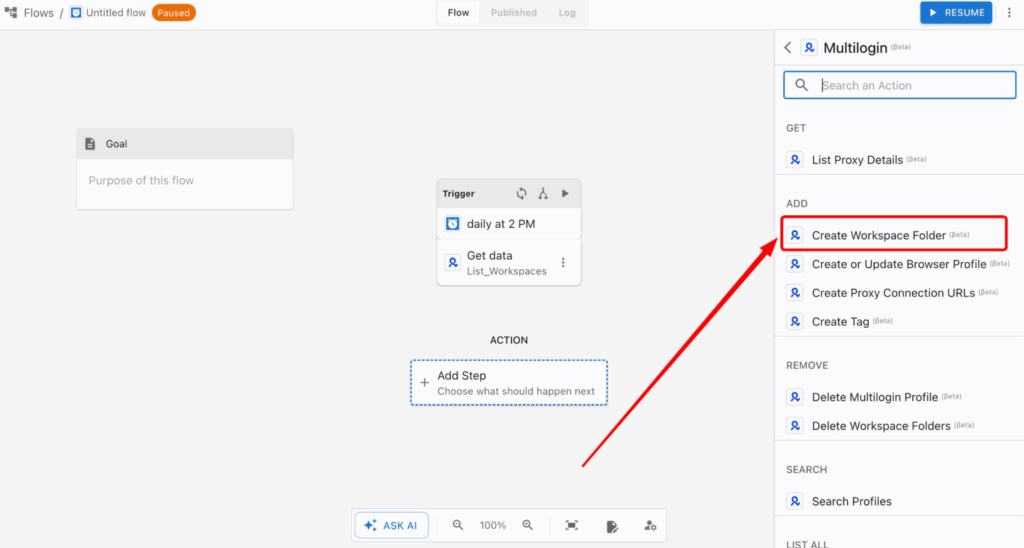Click the Flows hierarchy icon in breadcrumb

[11, 12]
